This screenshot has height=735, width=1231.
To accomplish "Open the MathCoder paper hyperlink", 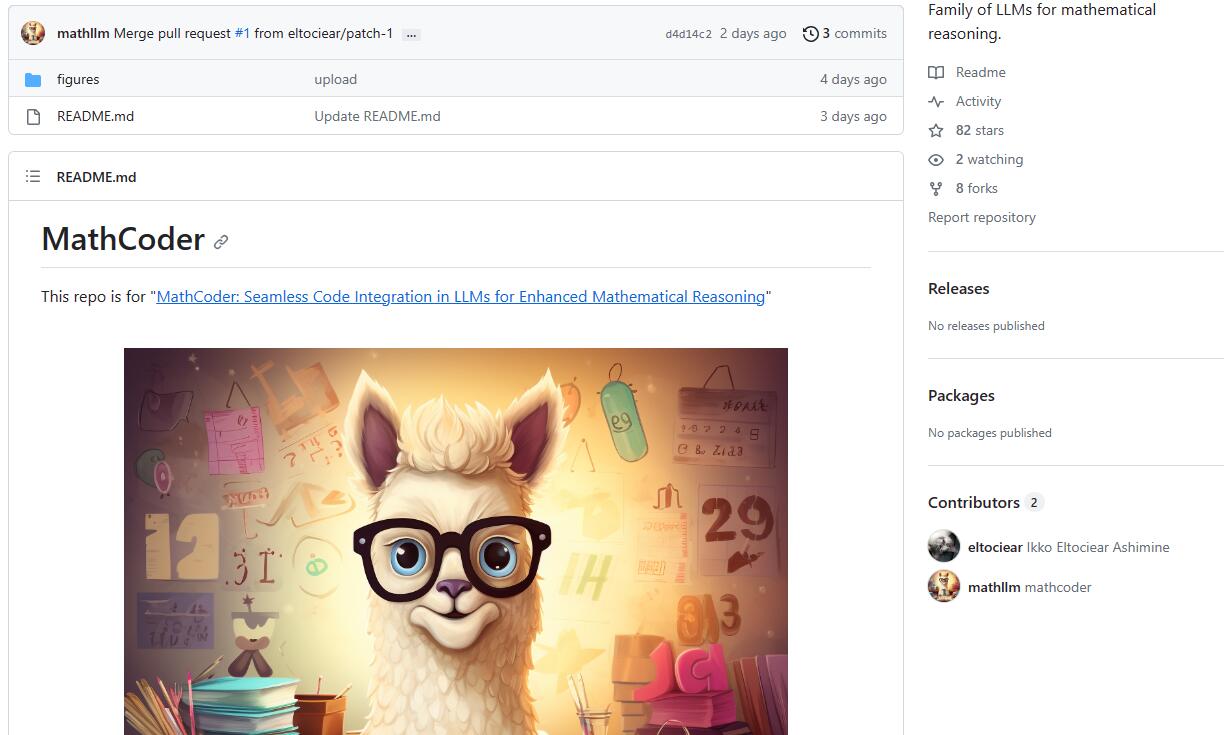I will [460, 296].
